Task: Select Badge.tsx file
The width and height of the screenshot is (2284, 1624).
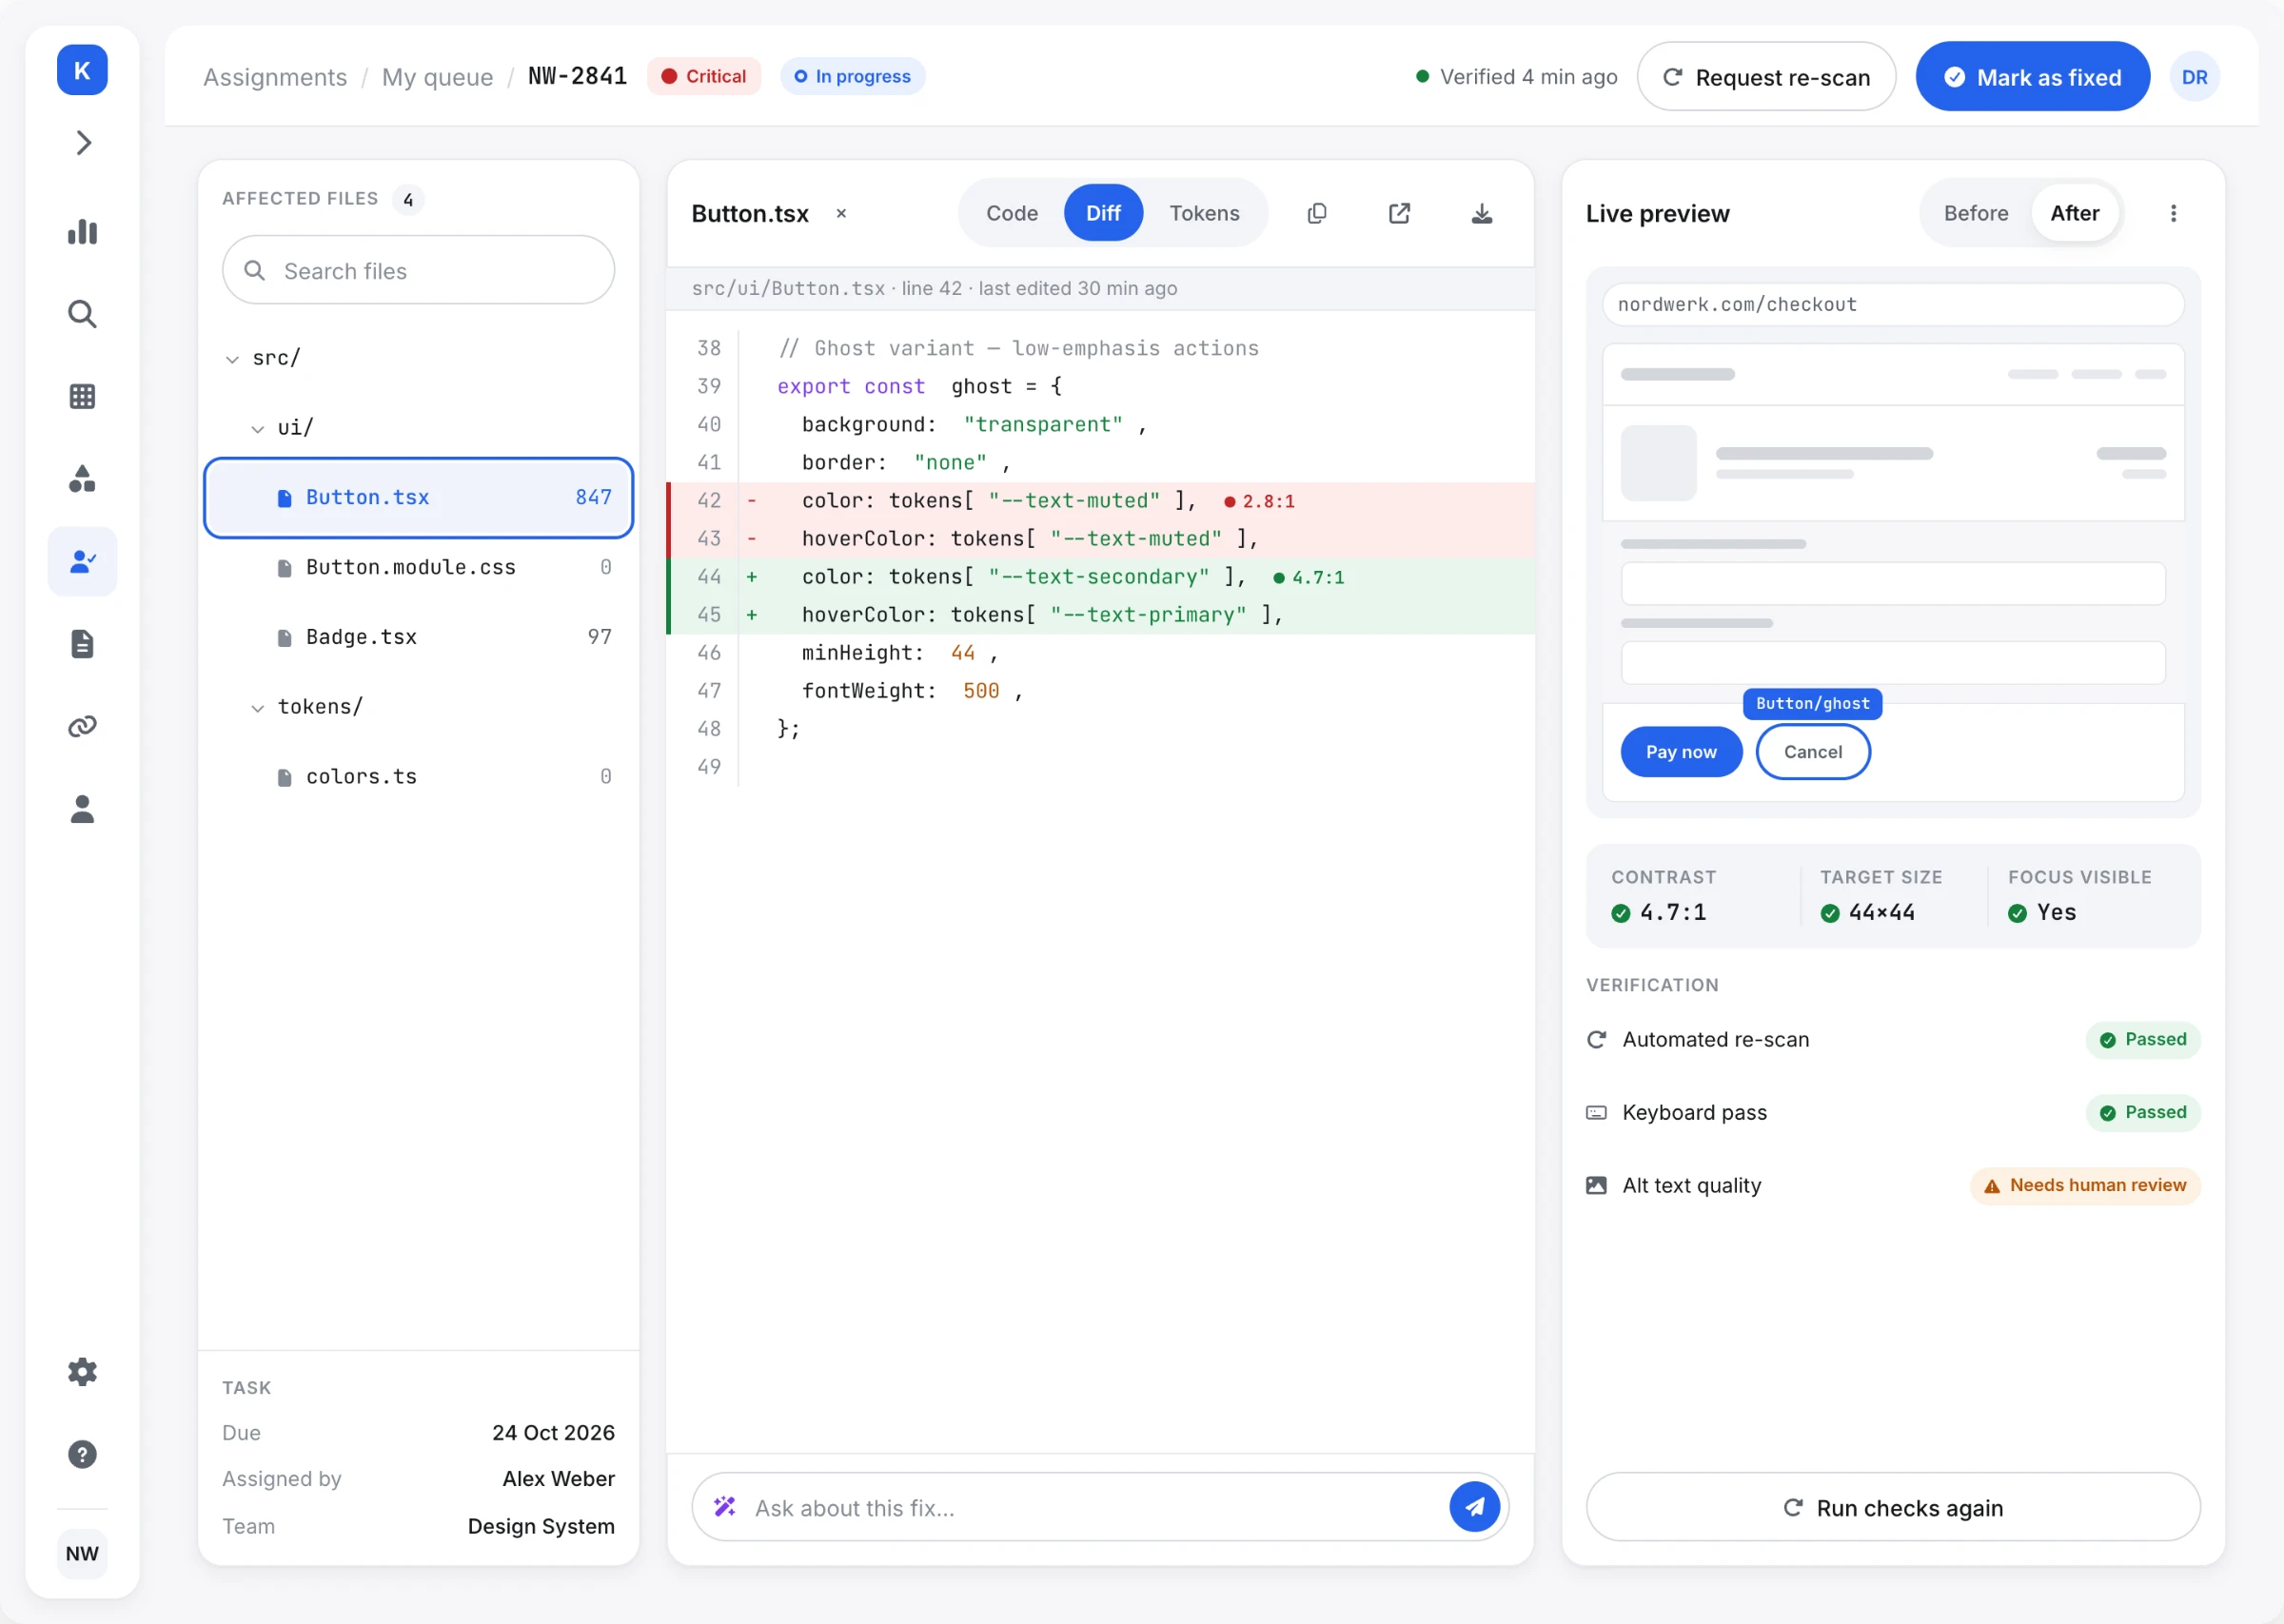Action: click(419, 638)
